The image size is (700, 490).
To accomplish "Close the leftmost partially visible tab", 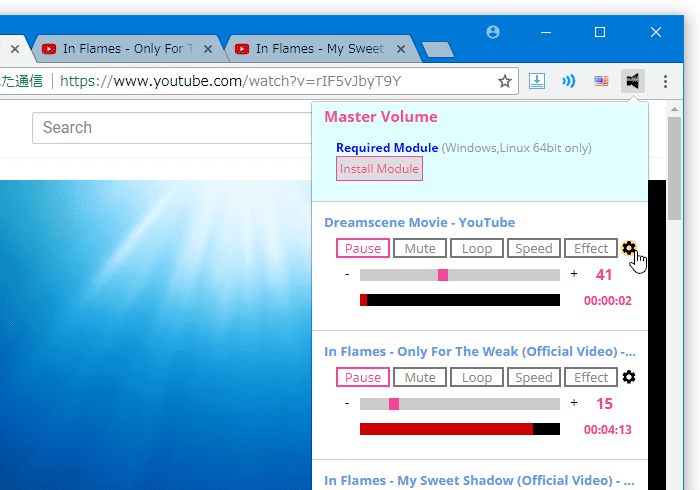I will coord(15,49).
